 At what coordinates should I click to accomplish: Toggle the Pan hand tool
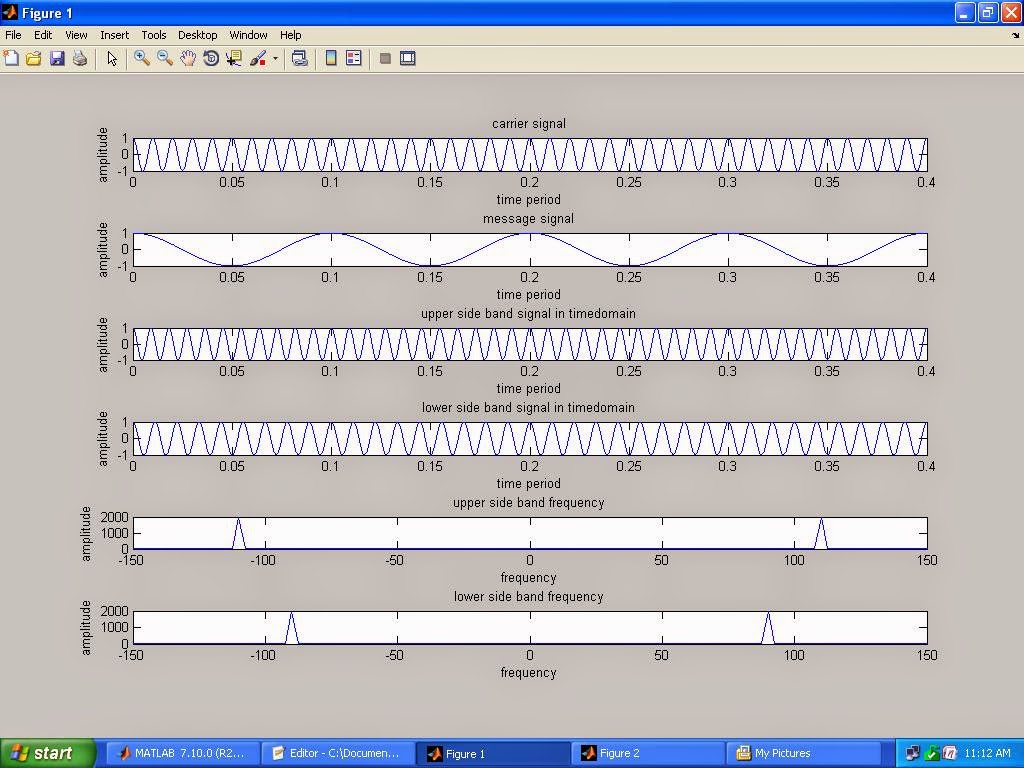187,58
